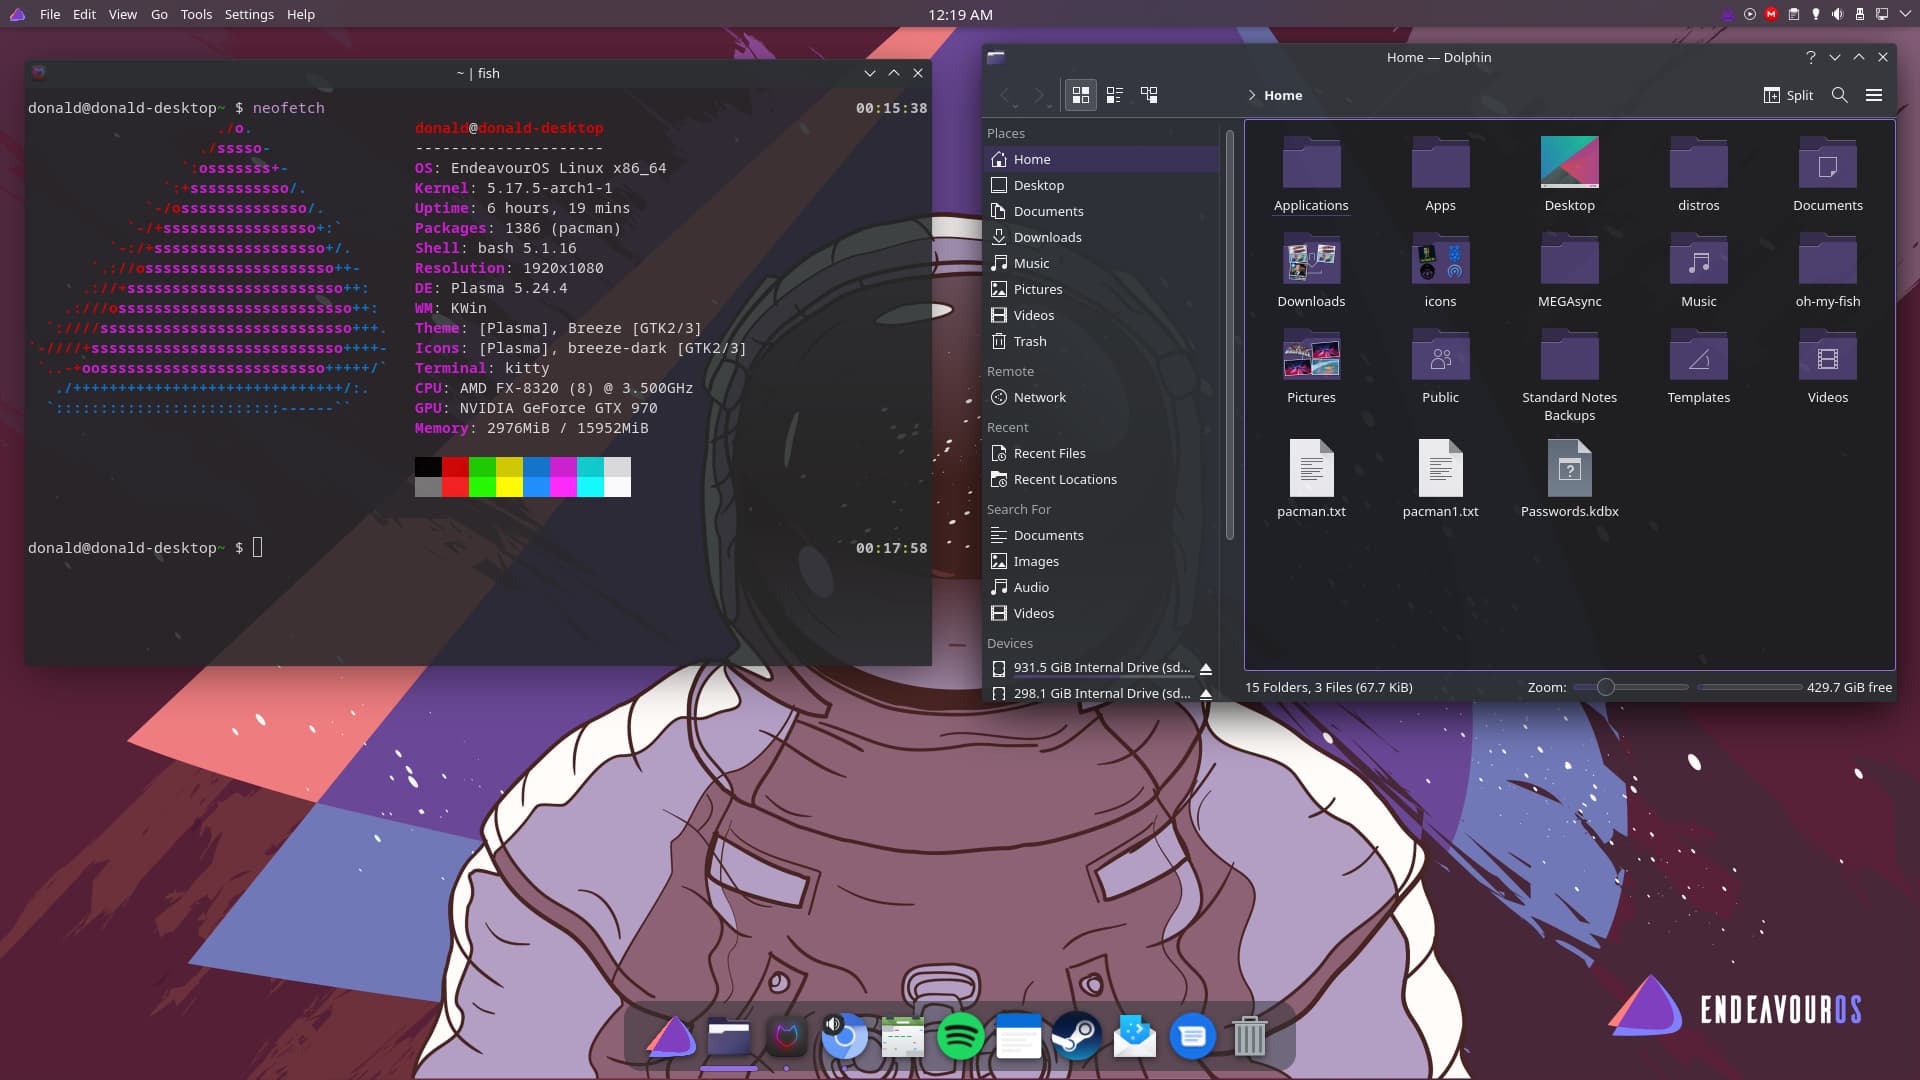Select the oh-my-fish folder
This screenshot has height=1080, width=1920.
[1827, 270]
